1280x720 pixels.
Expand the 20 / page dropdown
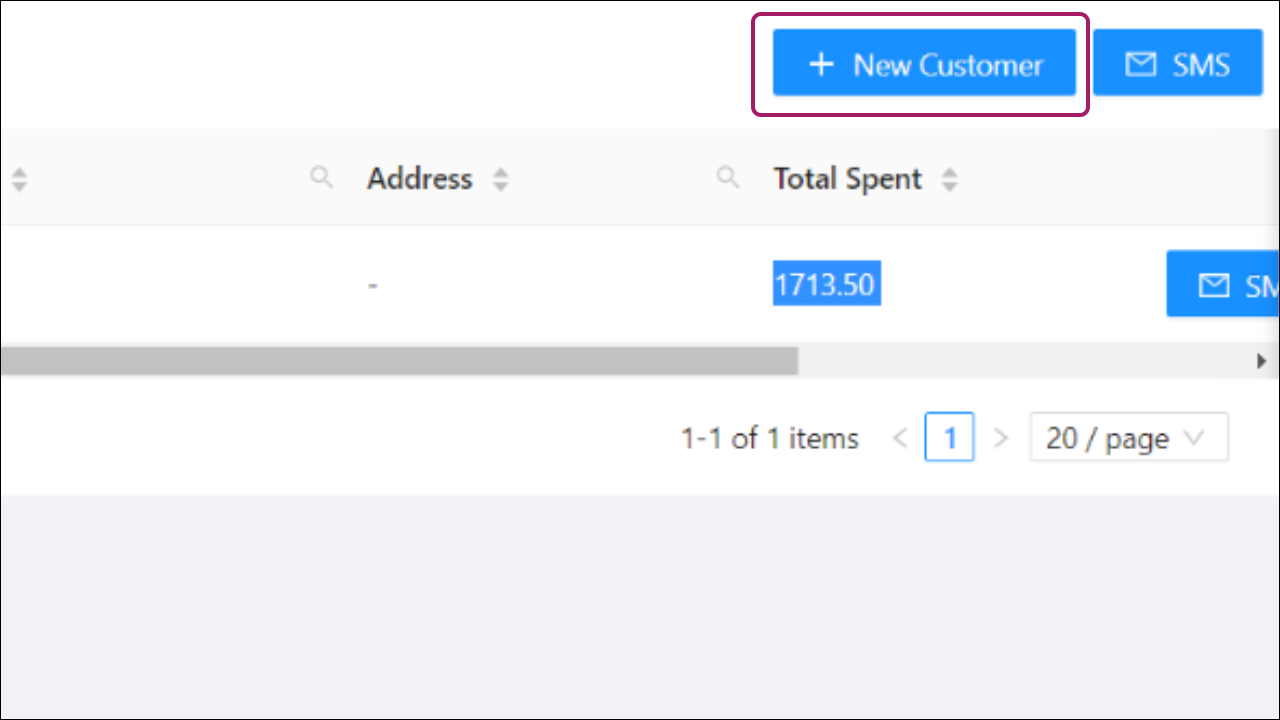[x=1129, y=438]
